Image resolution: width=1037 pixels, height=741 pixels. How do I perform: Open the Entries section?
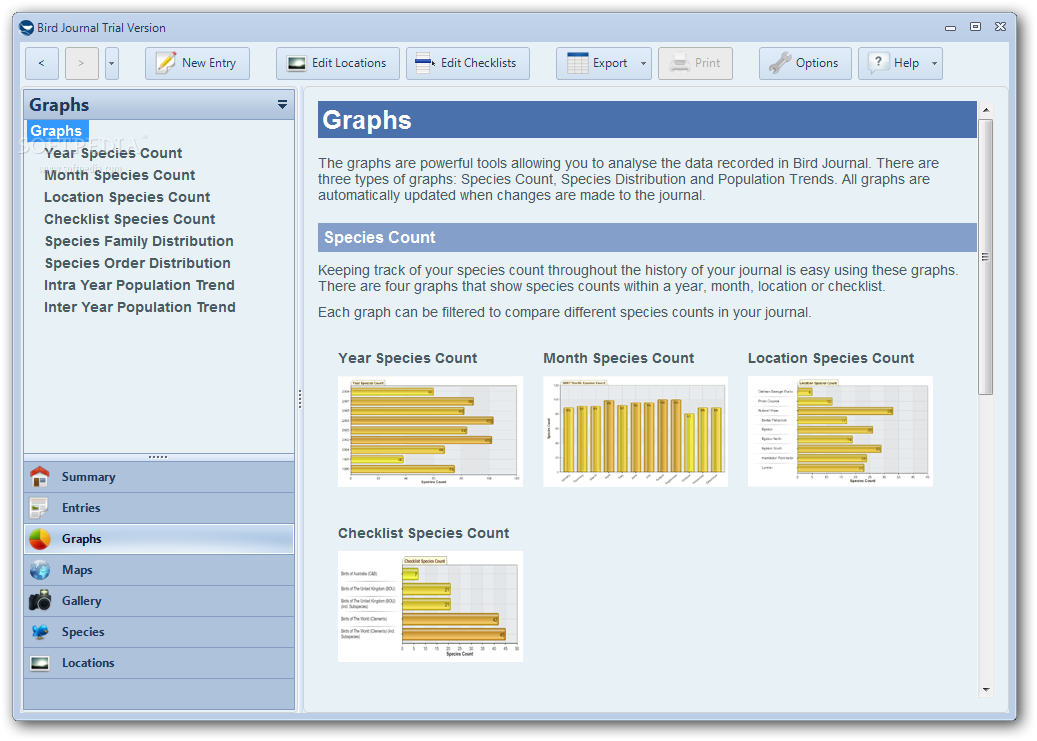(159, 508)
